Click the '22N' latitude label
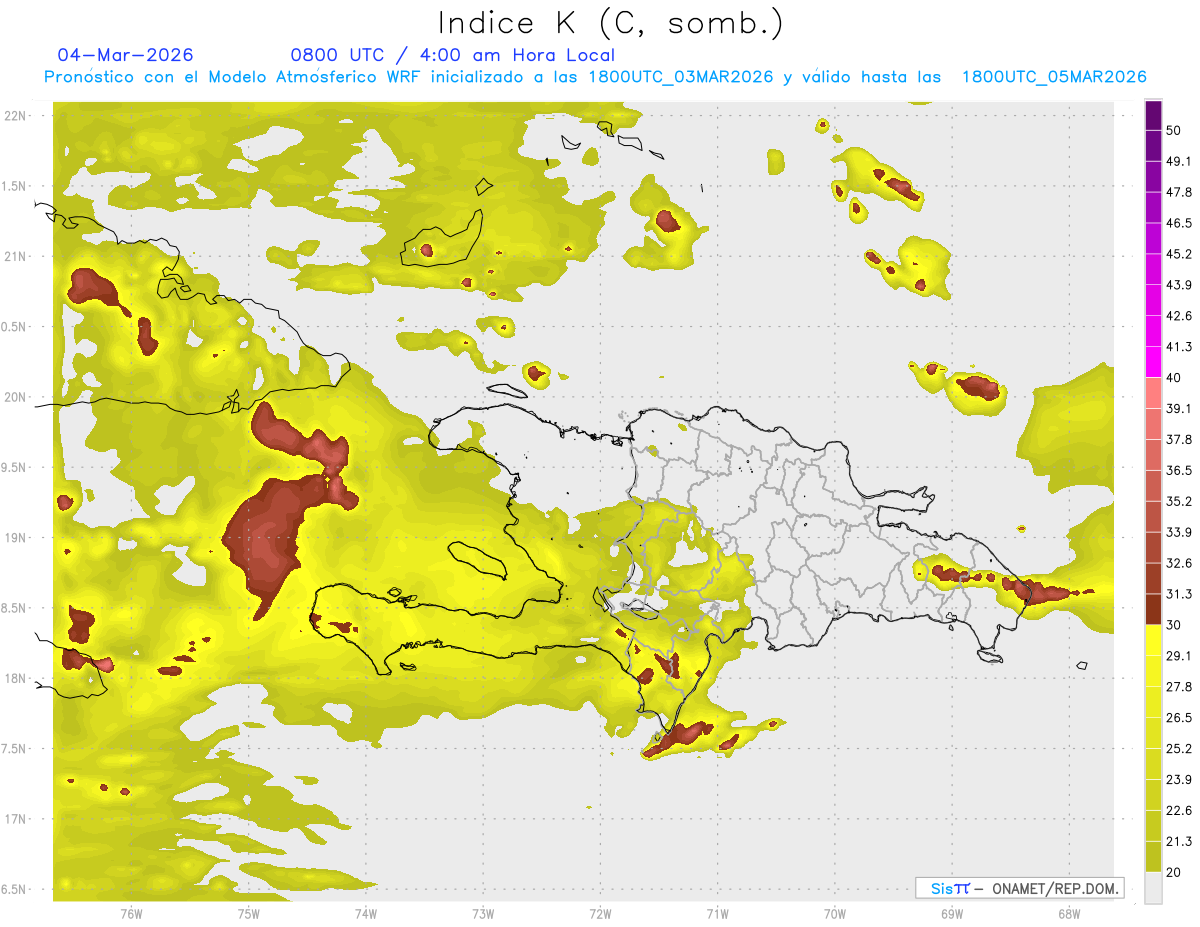The height and width of the screenshot is (927, 1200). pyautogui.click(x=16, y=116)
